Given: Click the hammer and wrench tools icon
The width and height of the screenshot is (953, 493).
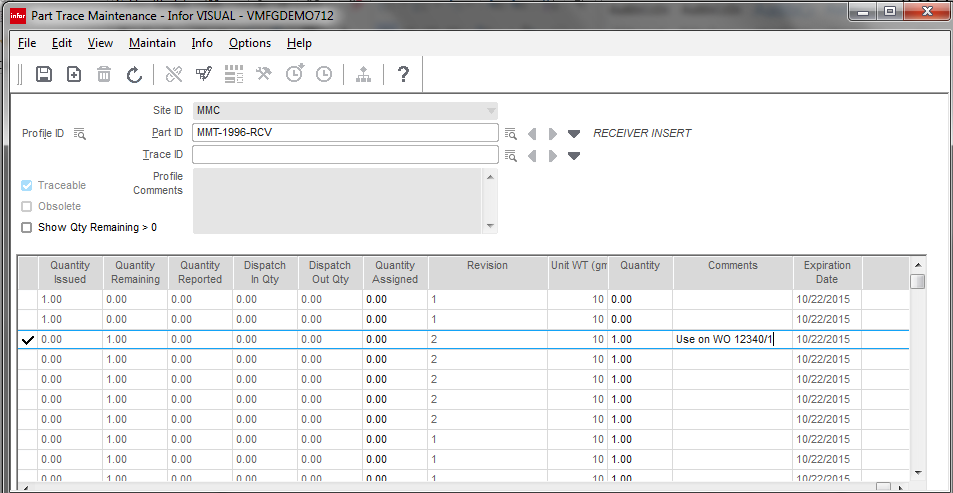Looking at the screenshot, I should [263, 74].
